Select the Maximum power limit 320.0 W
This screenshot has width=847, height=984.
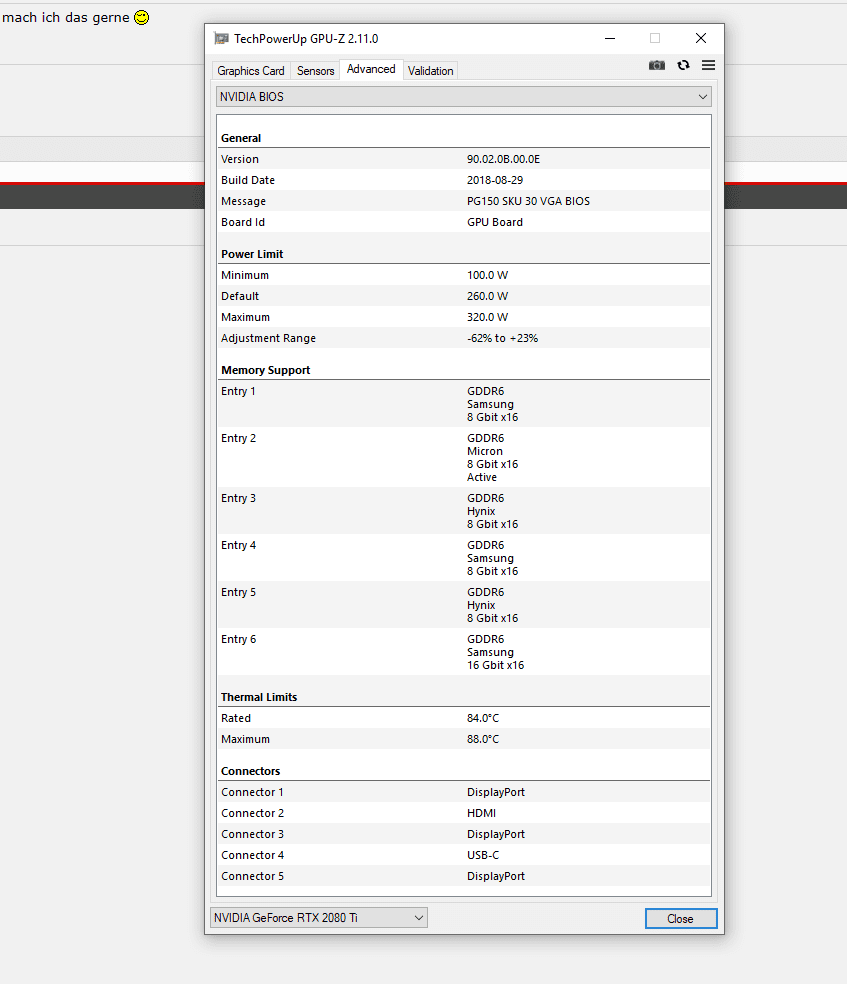tap(487, 318)
